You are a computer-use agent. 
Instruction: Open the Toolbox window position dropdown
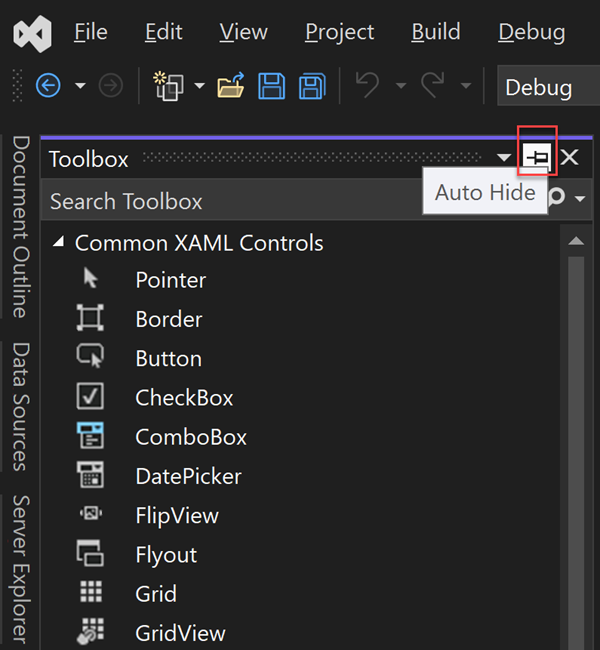tap(504, 158)
